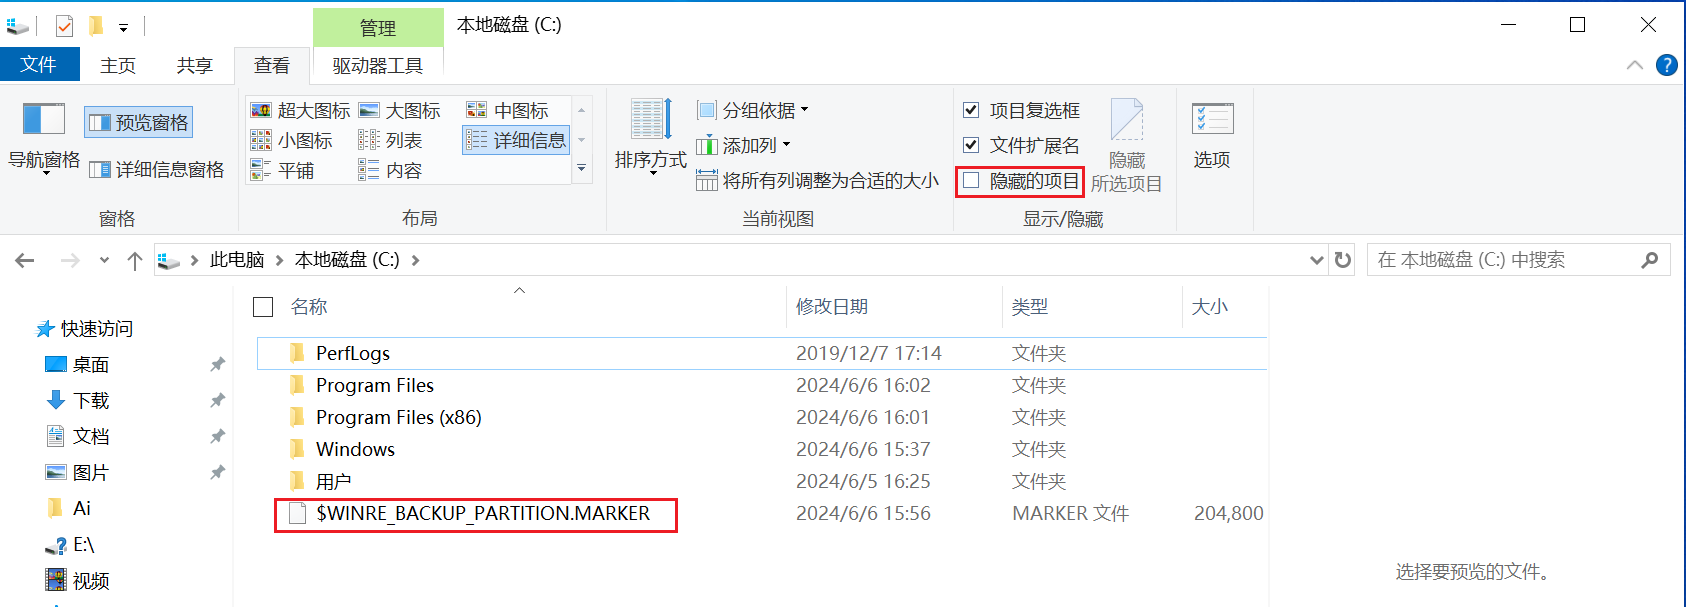Select Extra large icons (超大图标) layout
The width and height of the screenshot is (1686, 607).
click(x=301, y=111)
